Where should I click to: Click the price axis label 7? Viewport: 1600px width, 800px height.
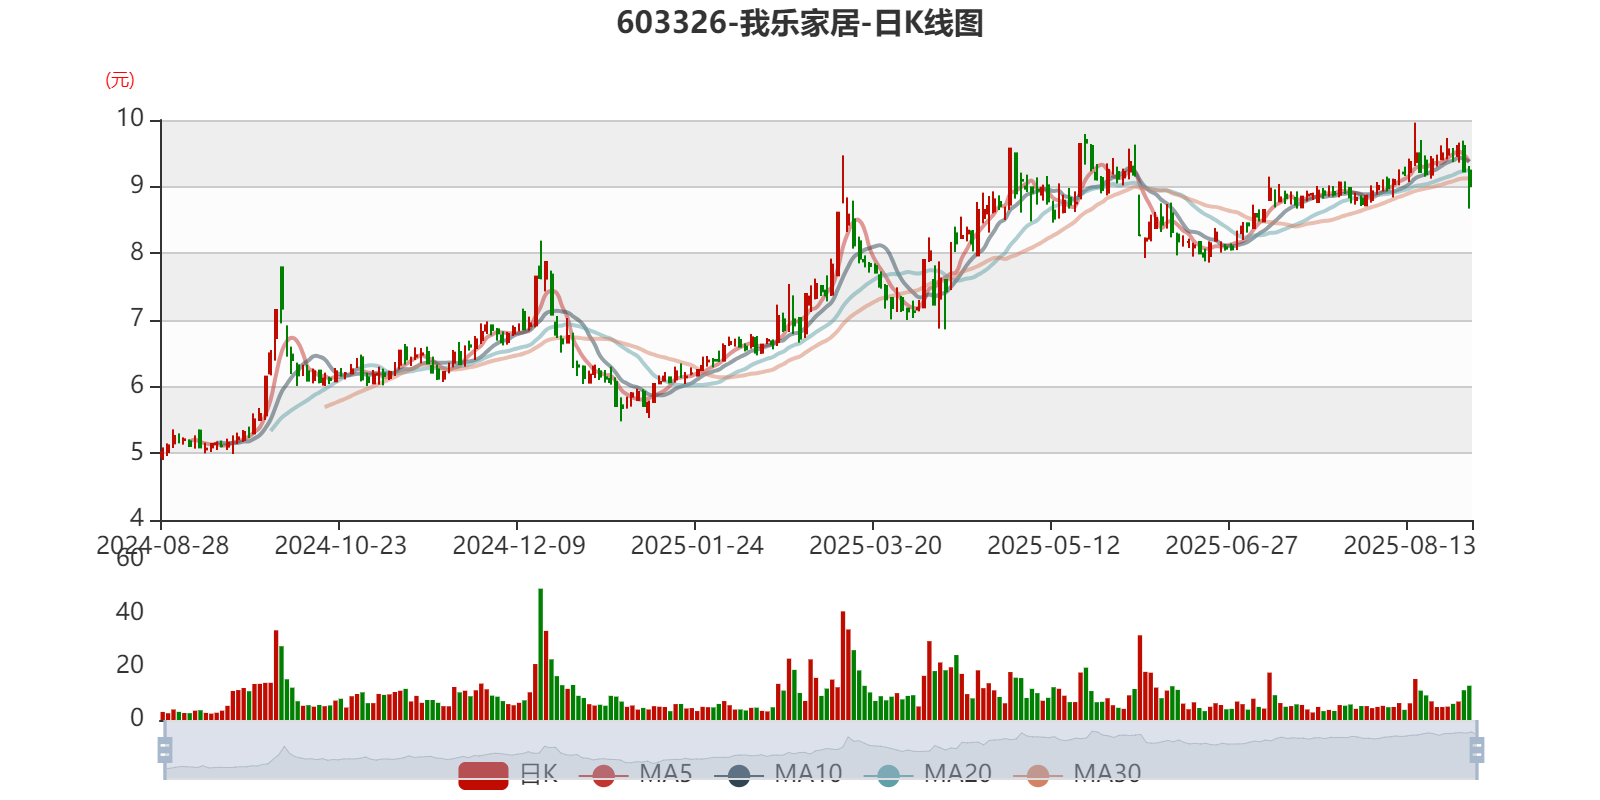tap(137, 319)
